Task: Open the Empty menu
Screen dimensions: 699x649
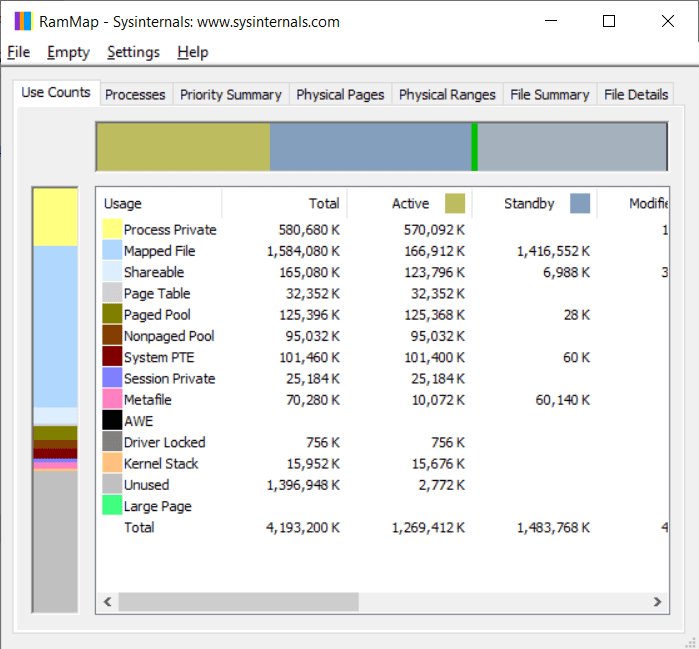Action: [68, 52]
